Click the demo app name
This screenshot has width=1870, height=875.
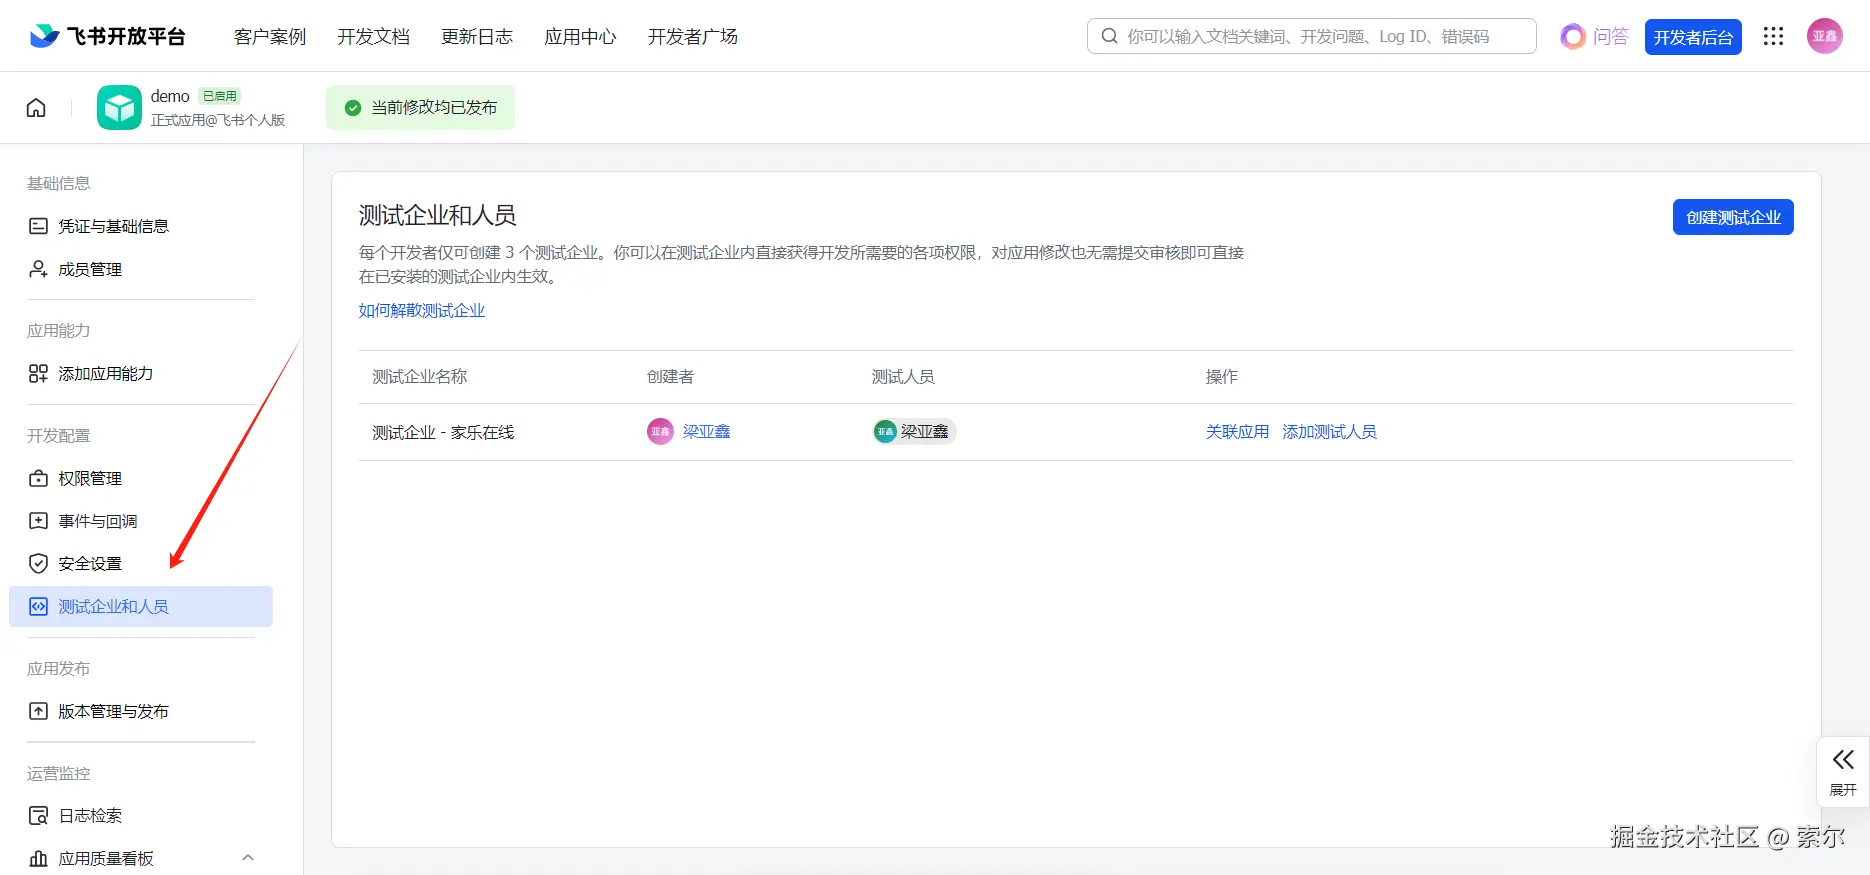pyautogui.click(x=170, y=96)
